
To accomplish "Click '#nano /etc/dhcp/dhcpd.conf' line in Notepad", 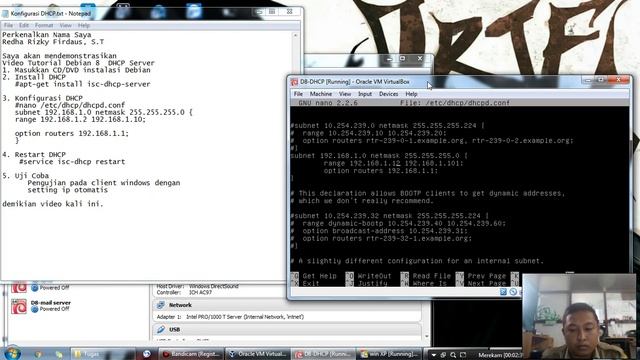I will point(70,105).
